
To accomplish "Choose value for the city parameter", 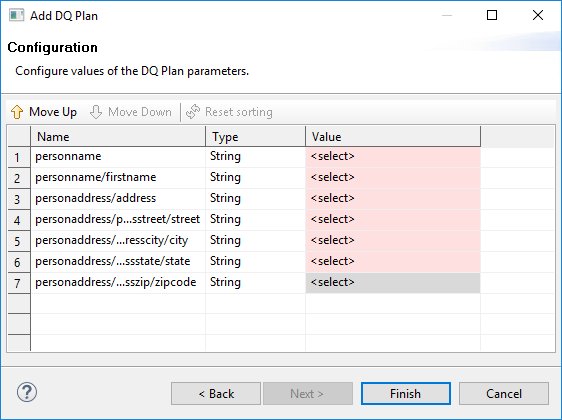I will point(393,240).
